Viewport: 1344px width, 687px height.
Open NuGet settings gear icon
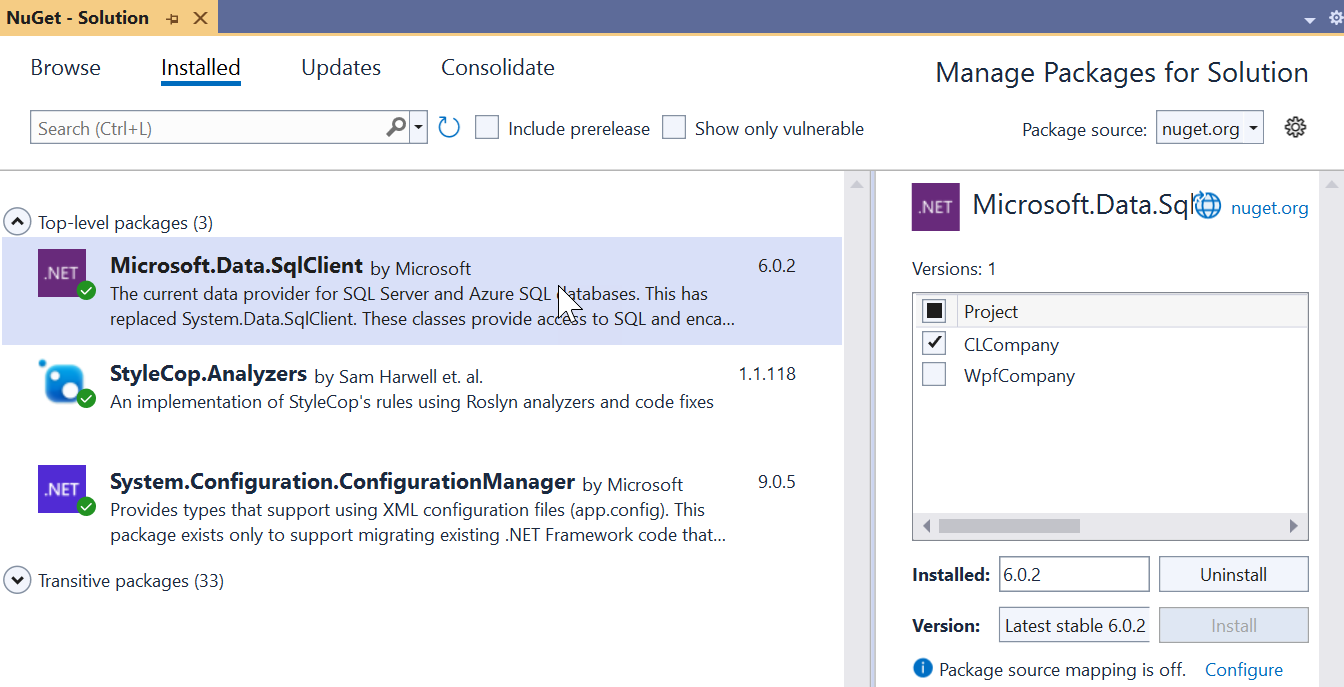(1295, 128)
